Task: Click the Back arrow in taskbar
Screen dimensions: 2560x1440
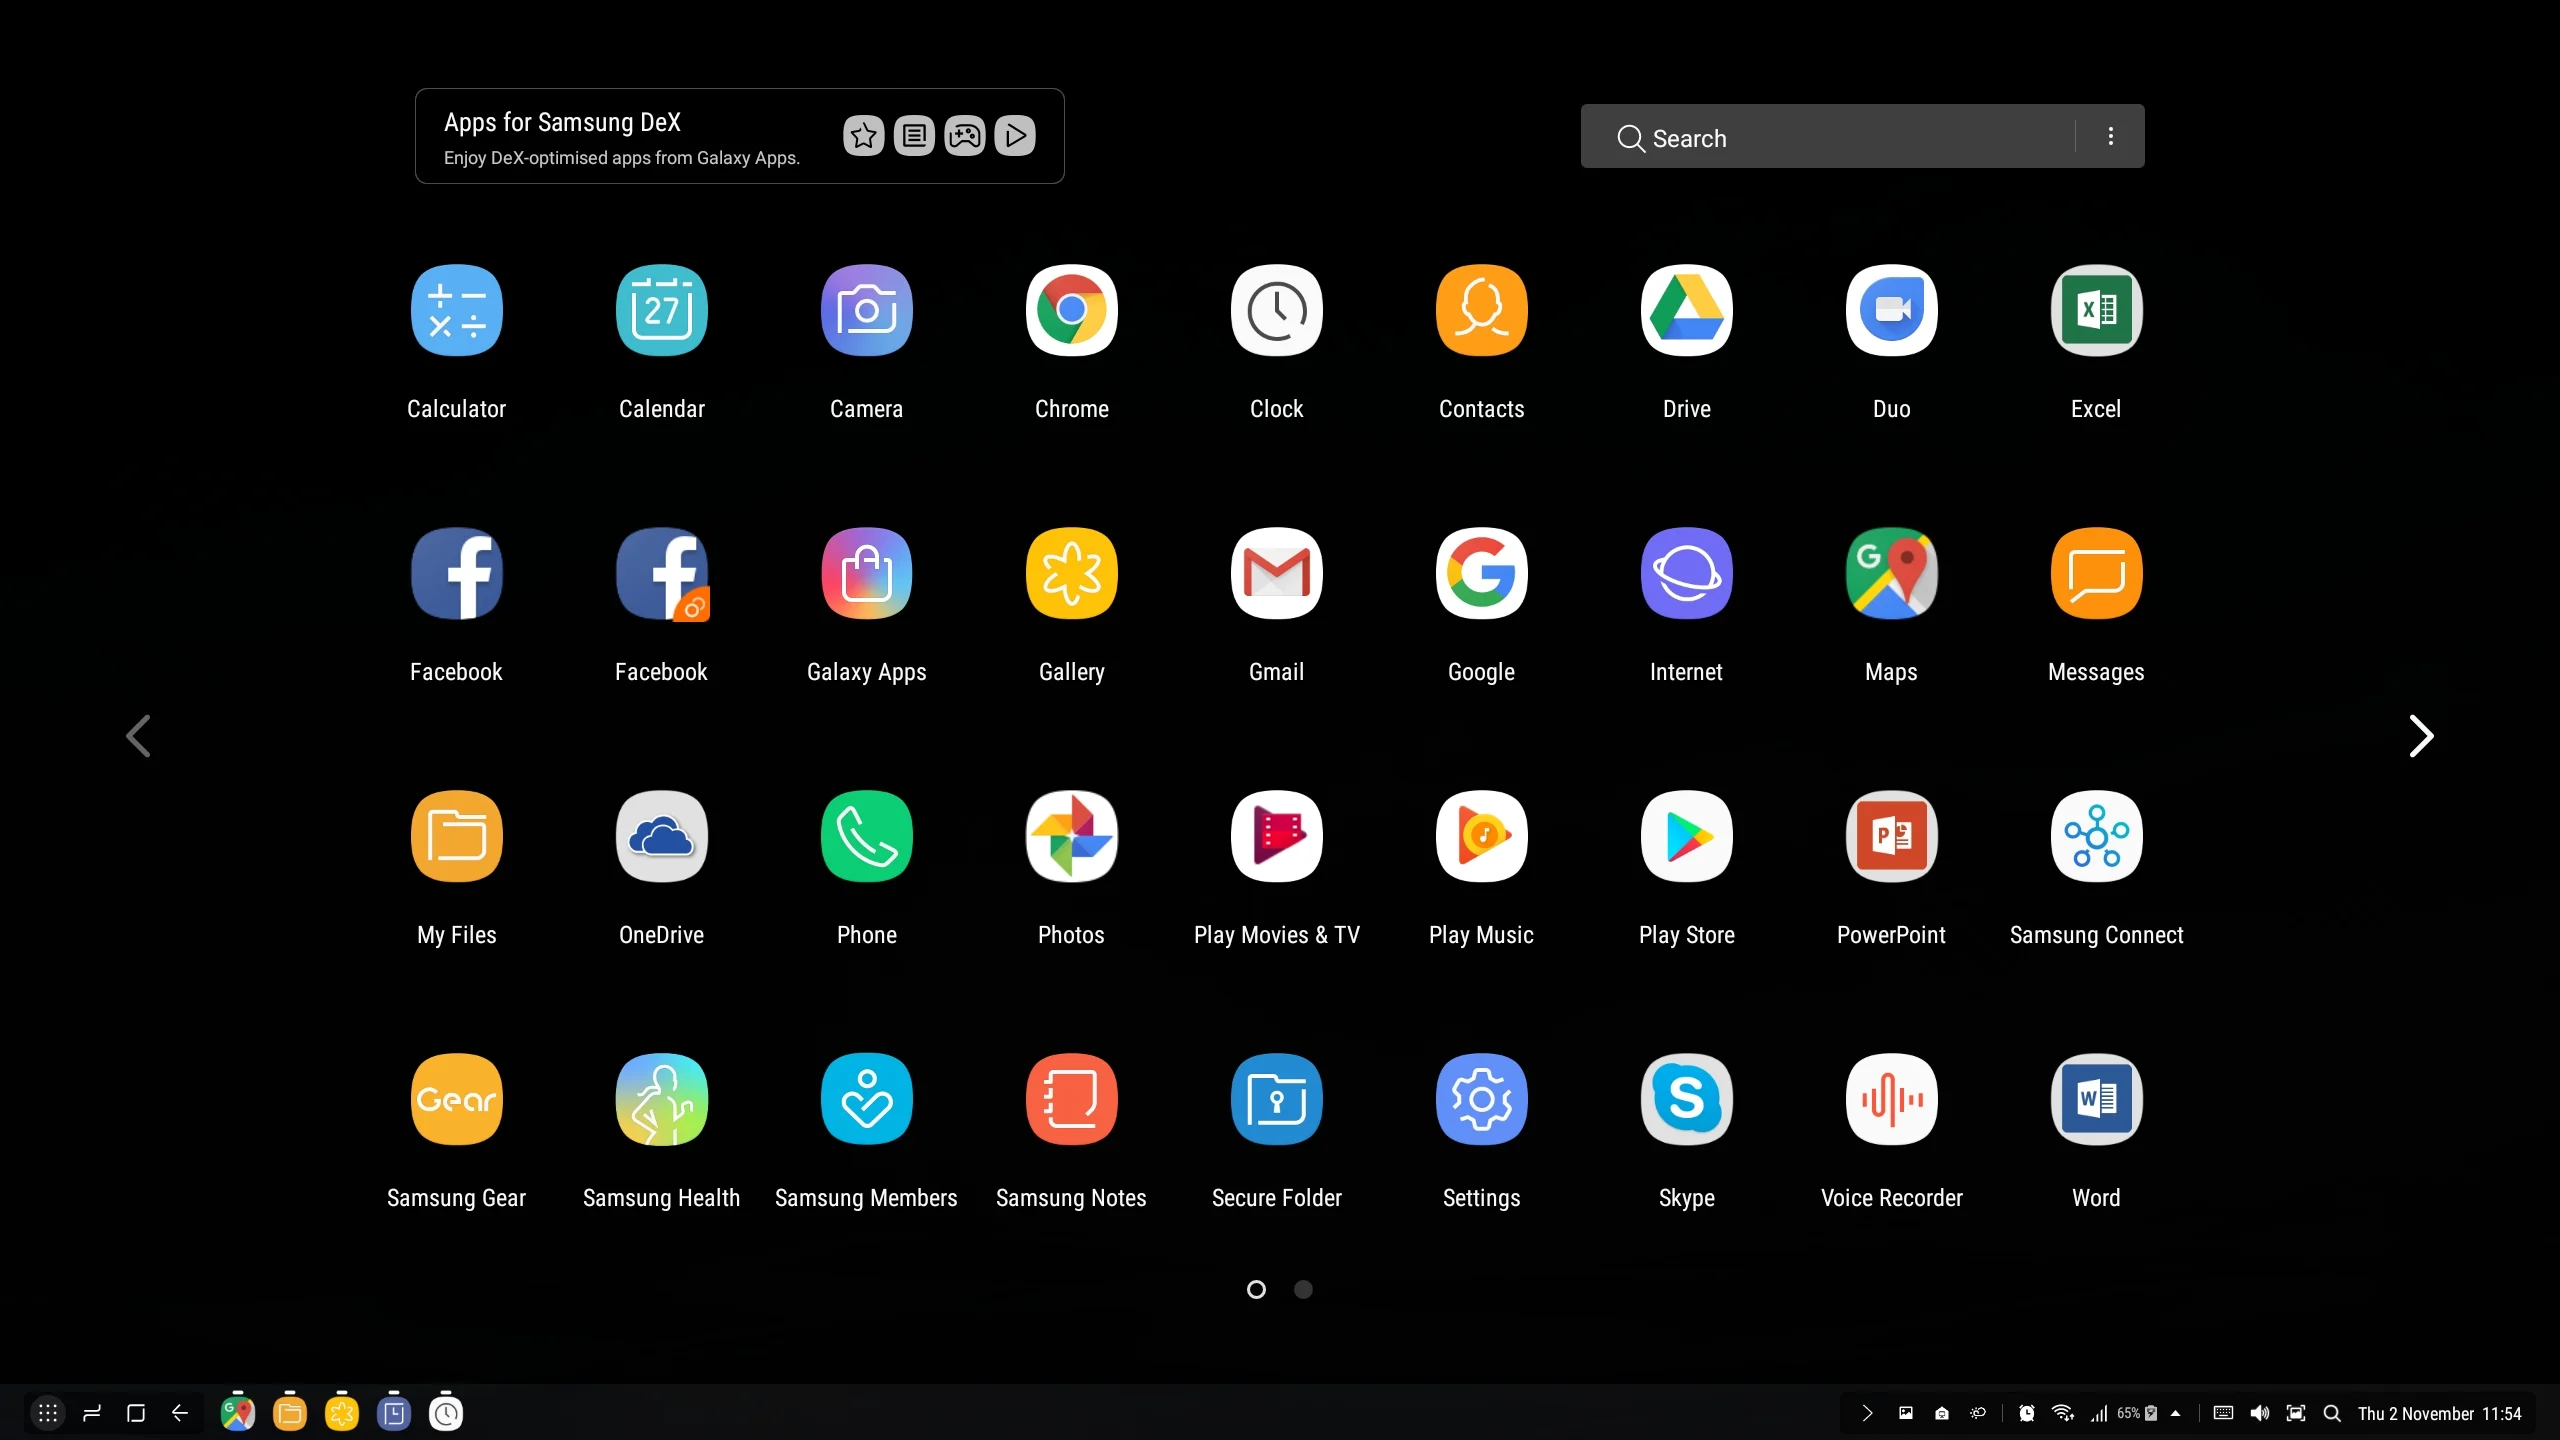Action: [180, 1413]
